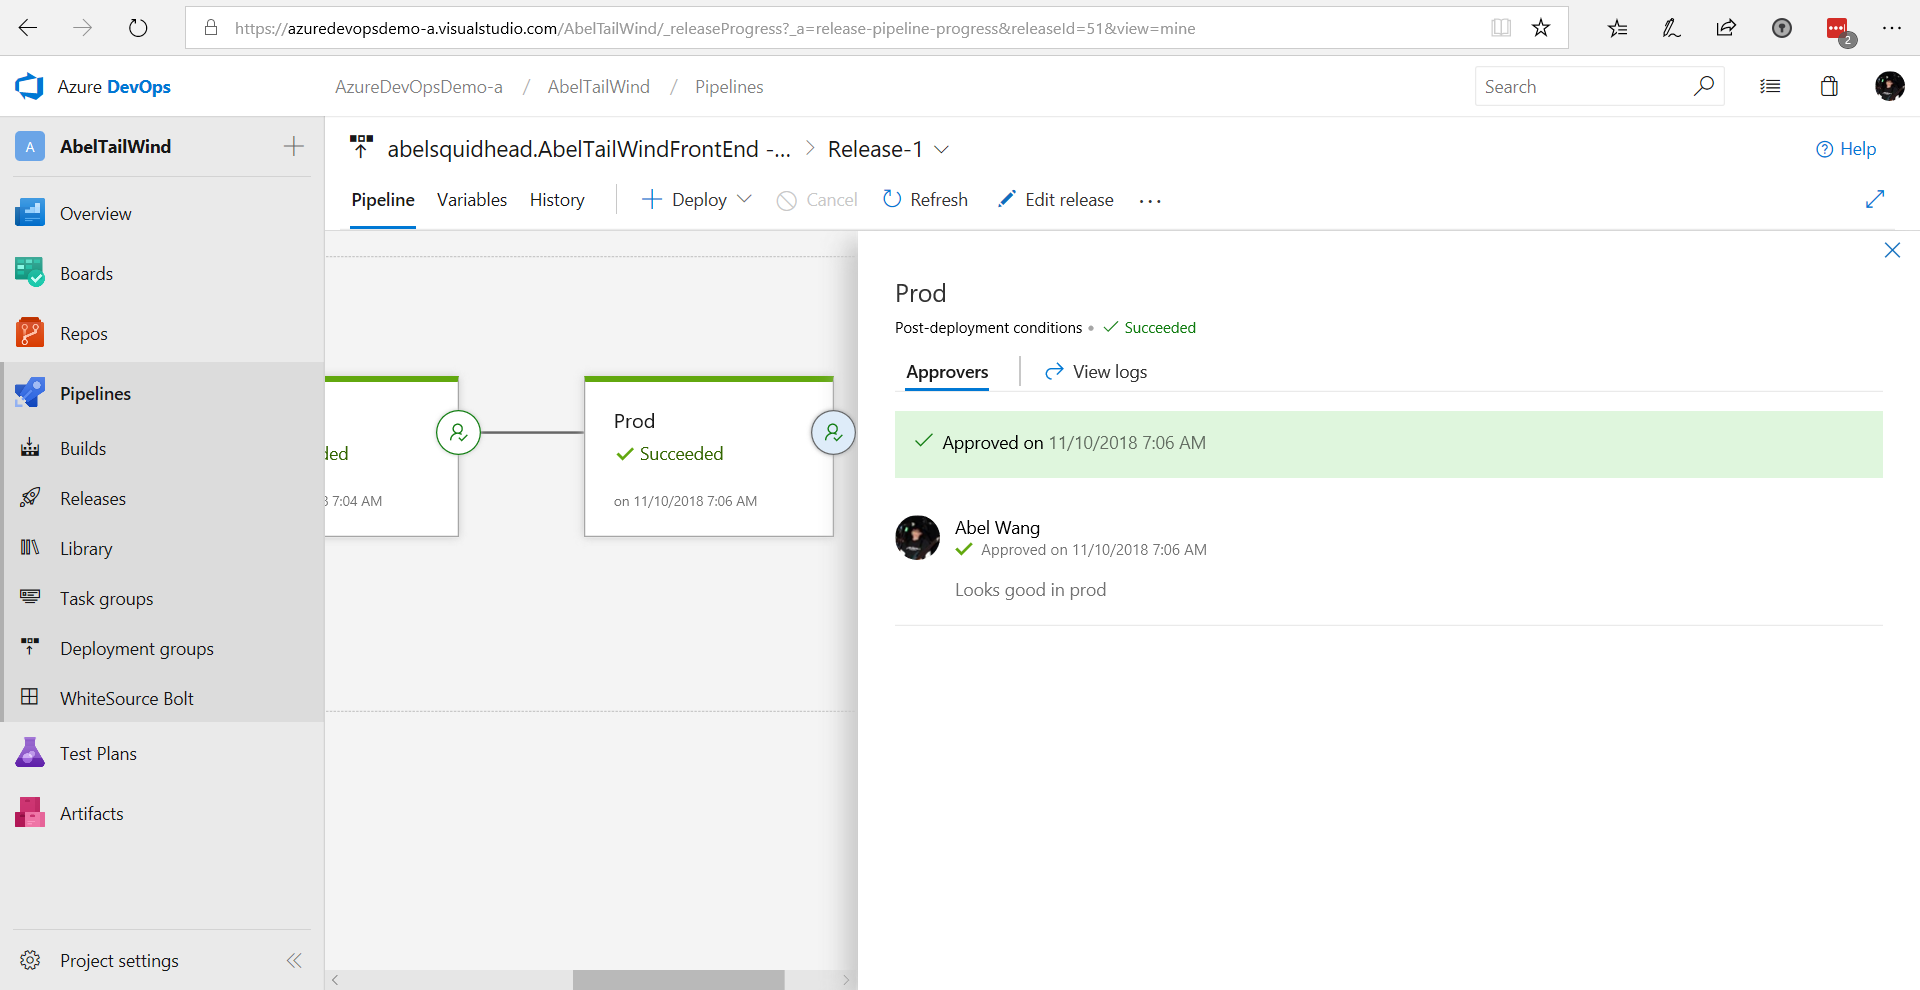Select the Prod stage card

click(x=708, y=457)
